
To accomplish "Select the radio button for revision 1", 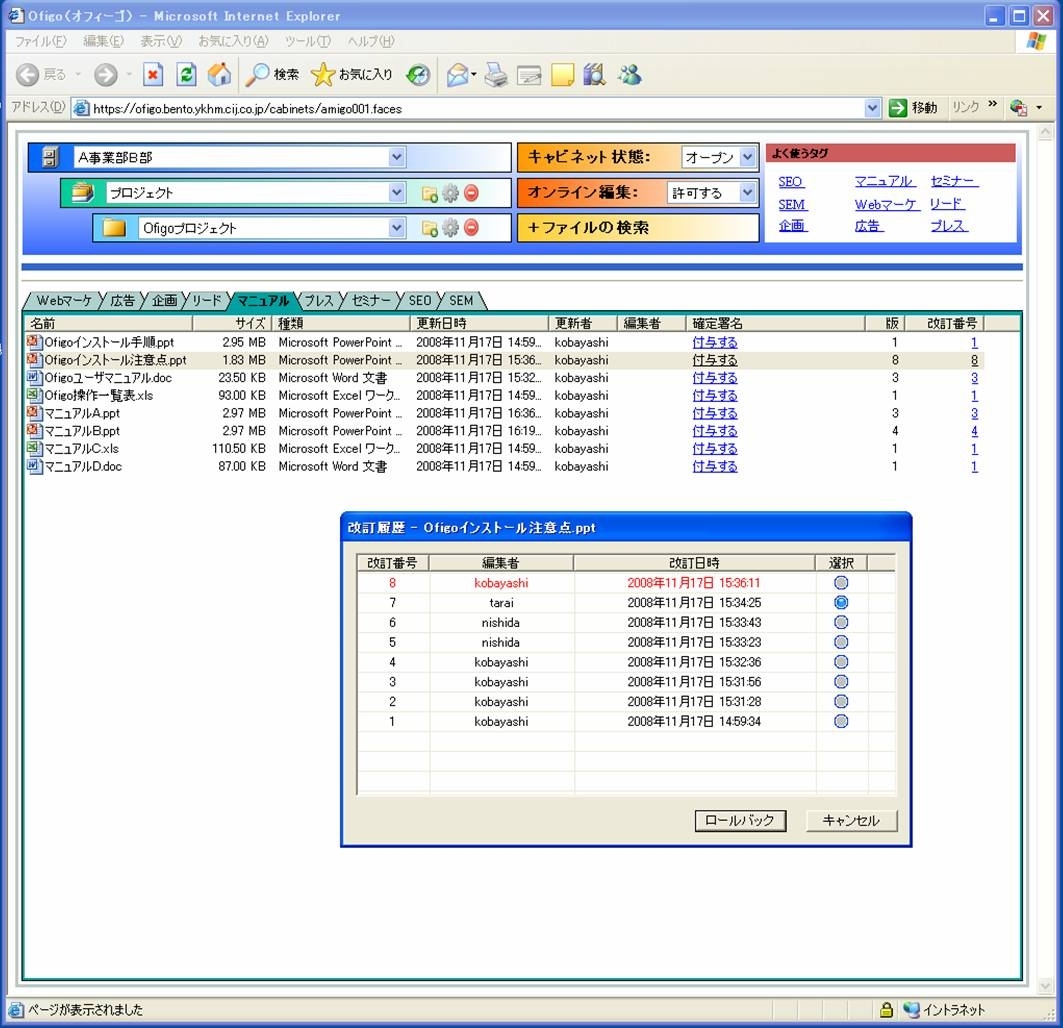I will pos(841,721).
